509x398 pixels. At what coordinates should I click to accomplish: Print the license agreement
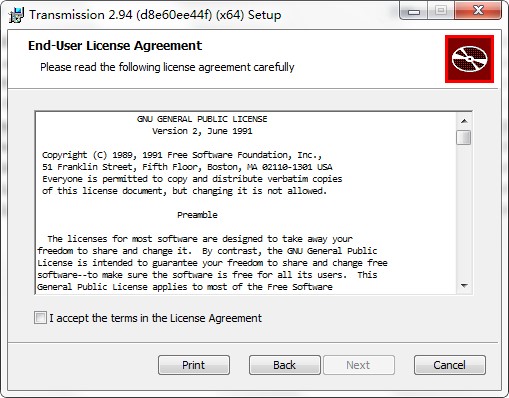pyautogui.click(x=194, y=365)
